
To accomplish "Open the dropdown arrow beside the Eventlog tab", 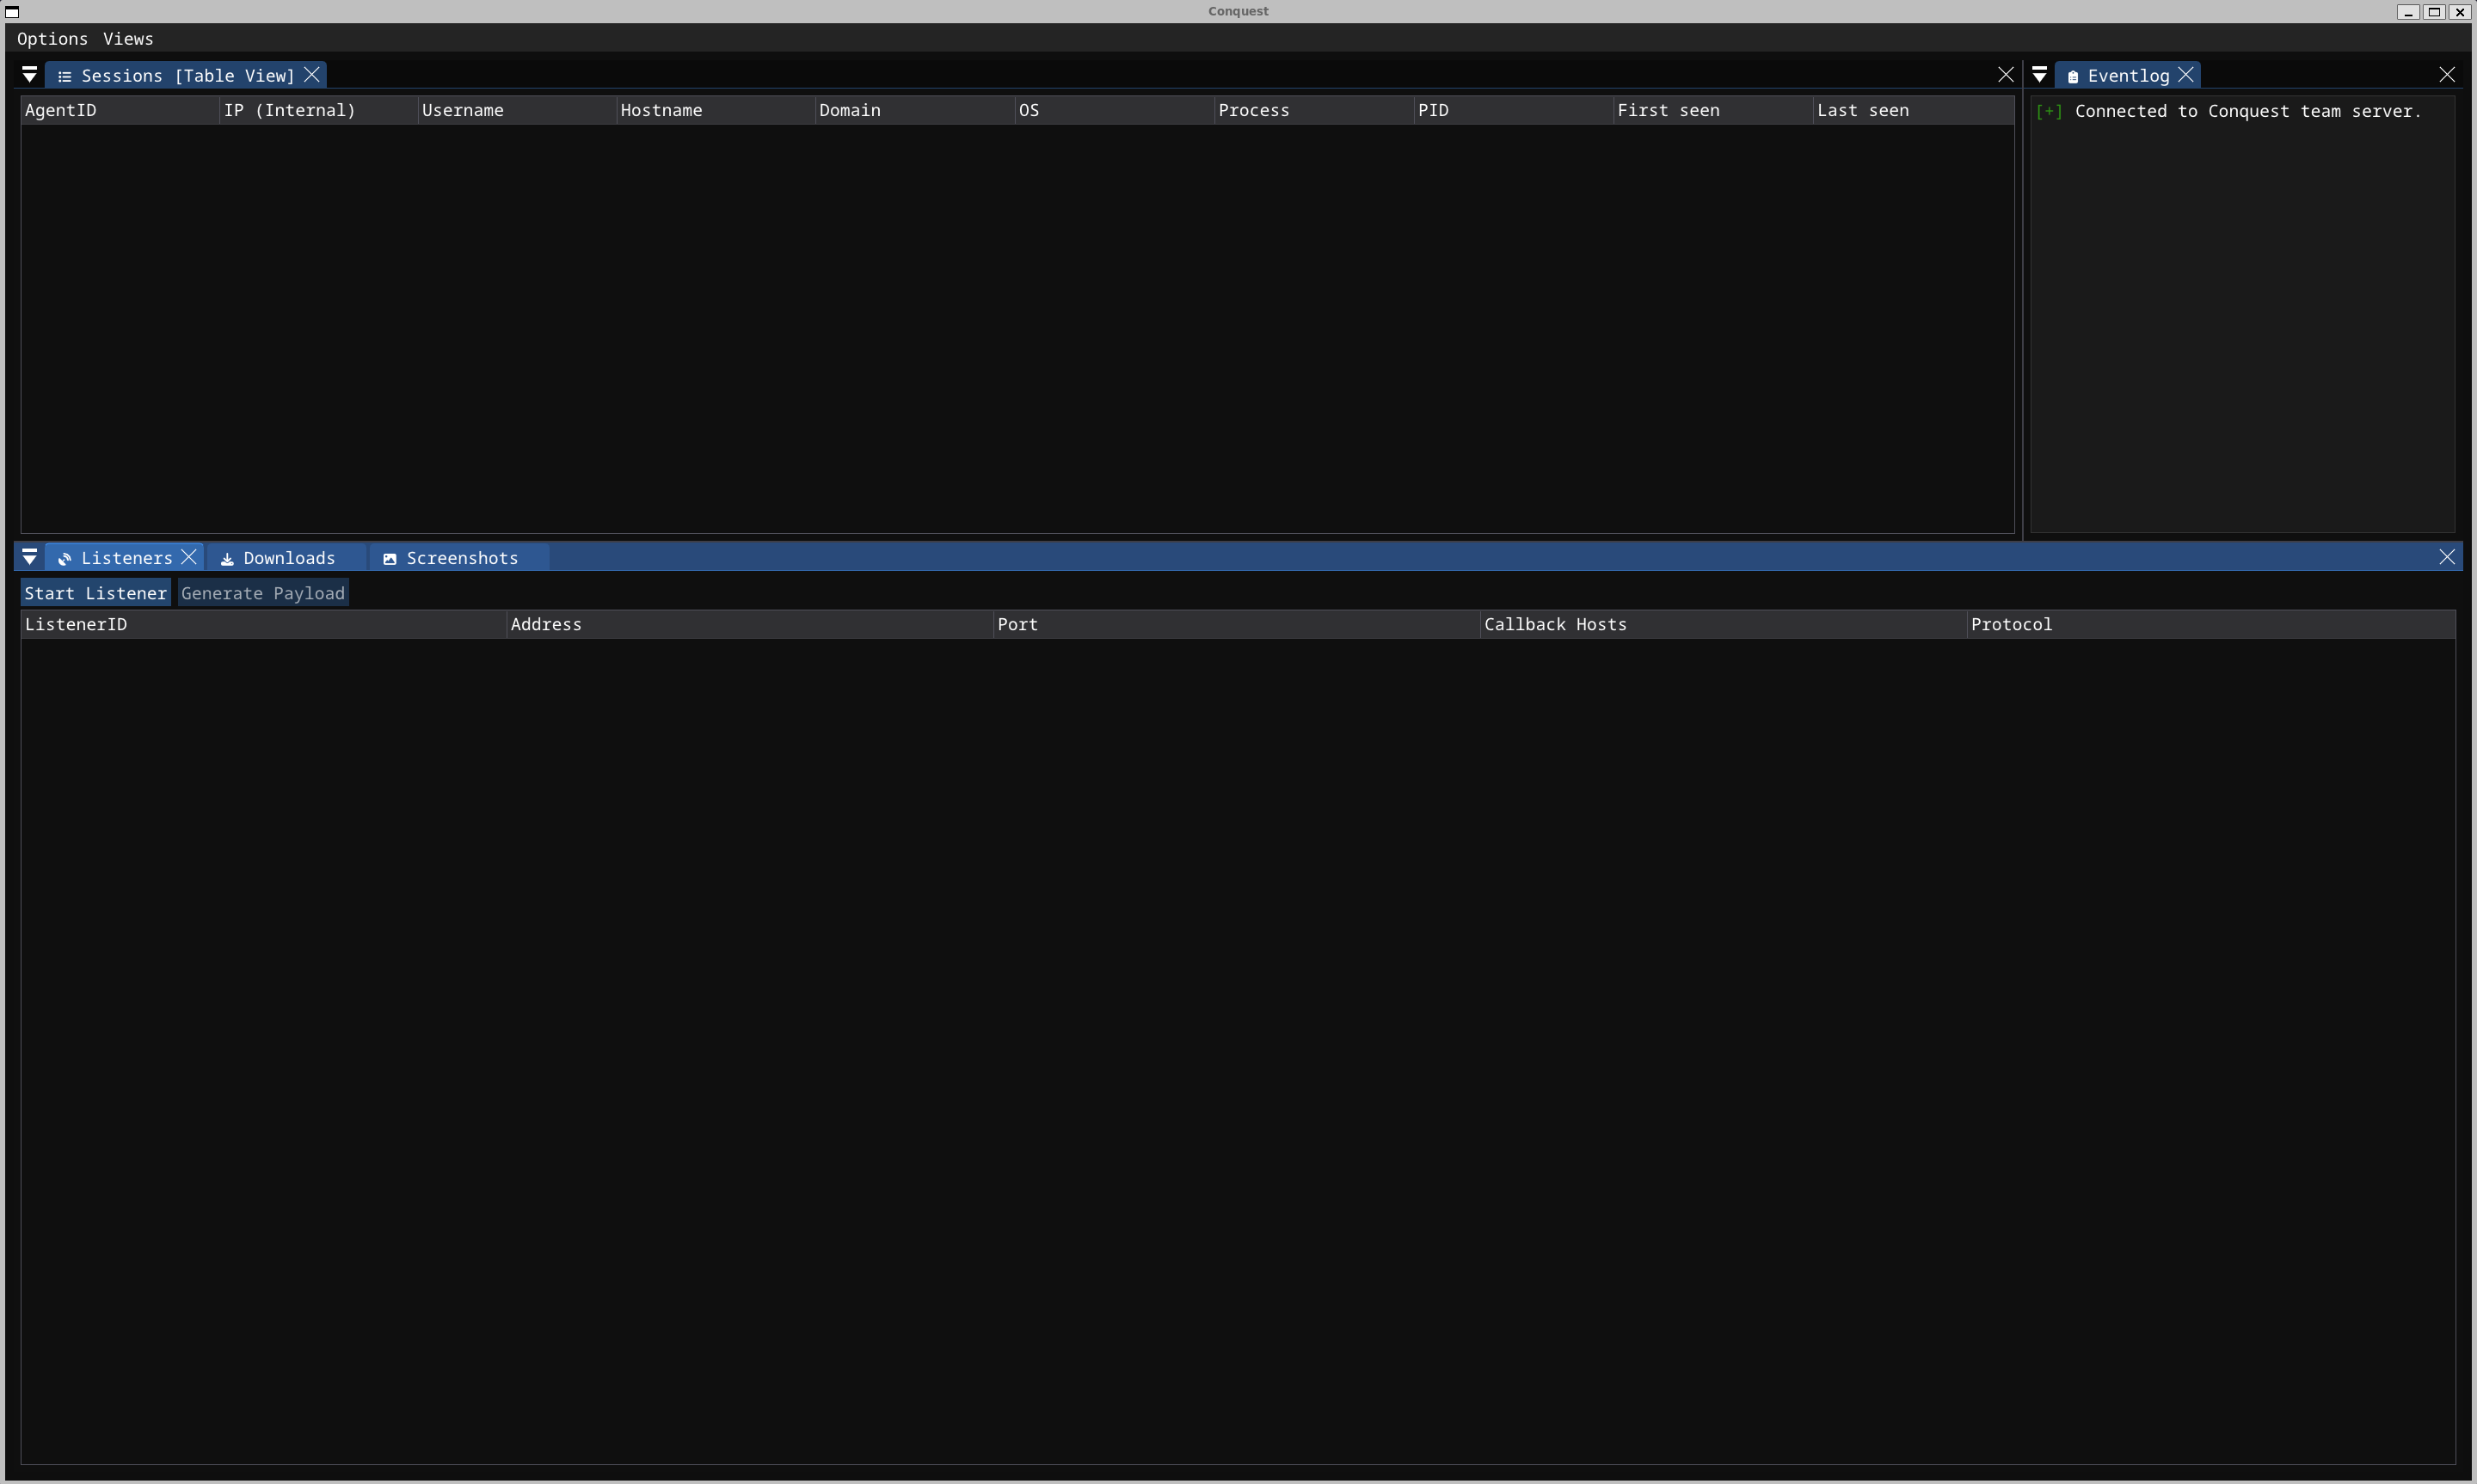I will (2039, 74).
